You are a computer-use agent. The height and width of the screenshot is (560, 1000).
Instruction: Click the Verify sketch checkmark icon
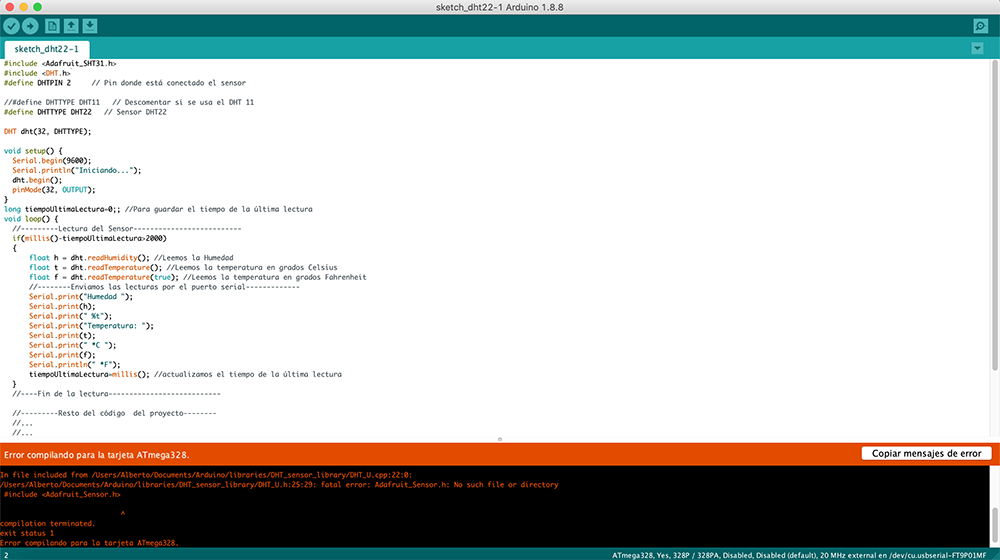click(11, 26)
